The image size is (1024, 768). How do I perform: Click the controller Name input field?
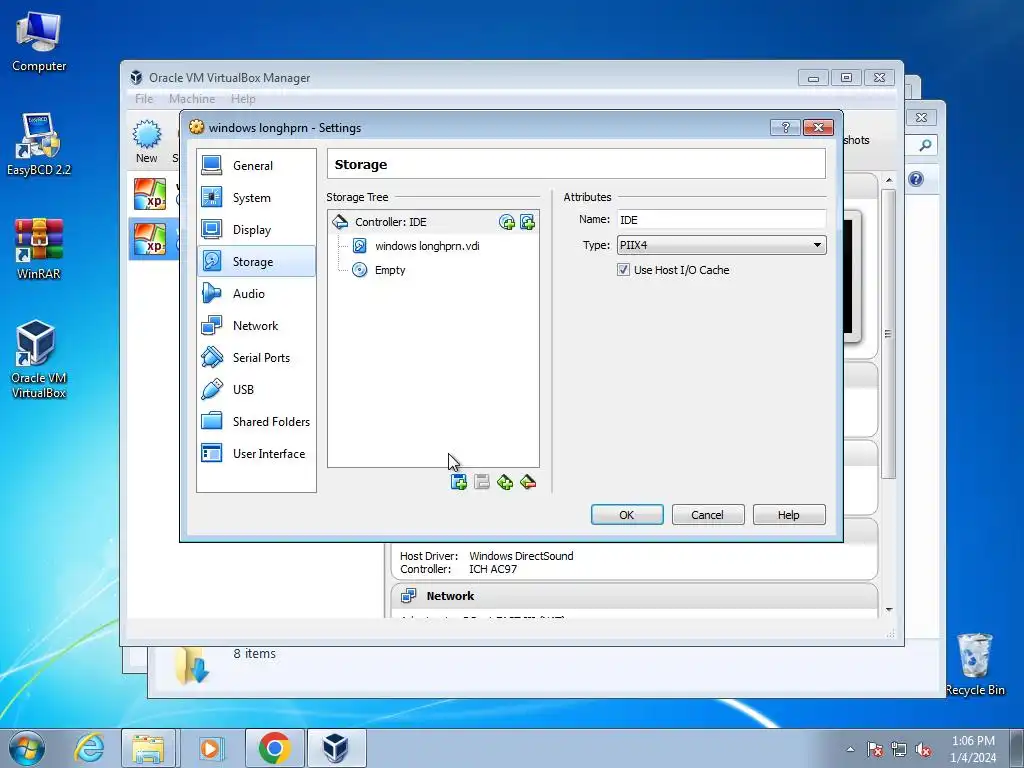pos(722,220)
